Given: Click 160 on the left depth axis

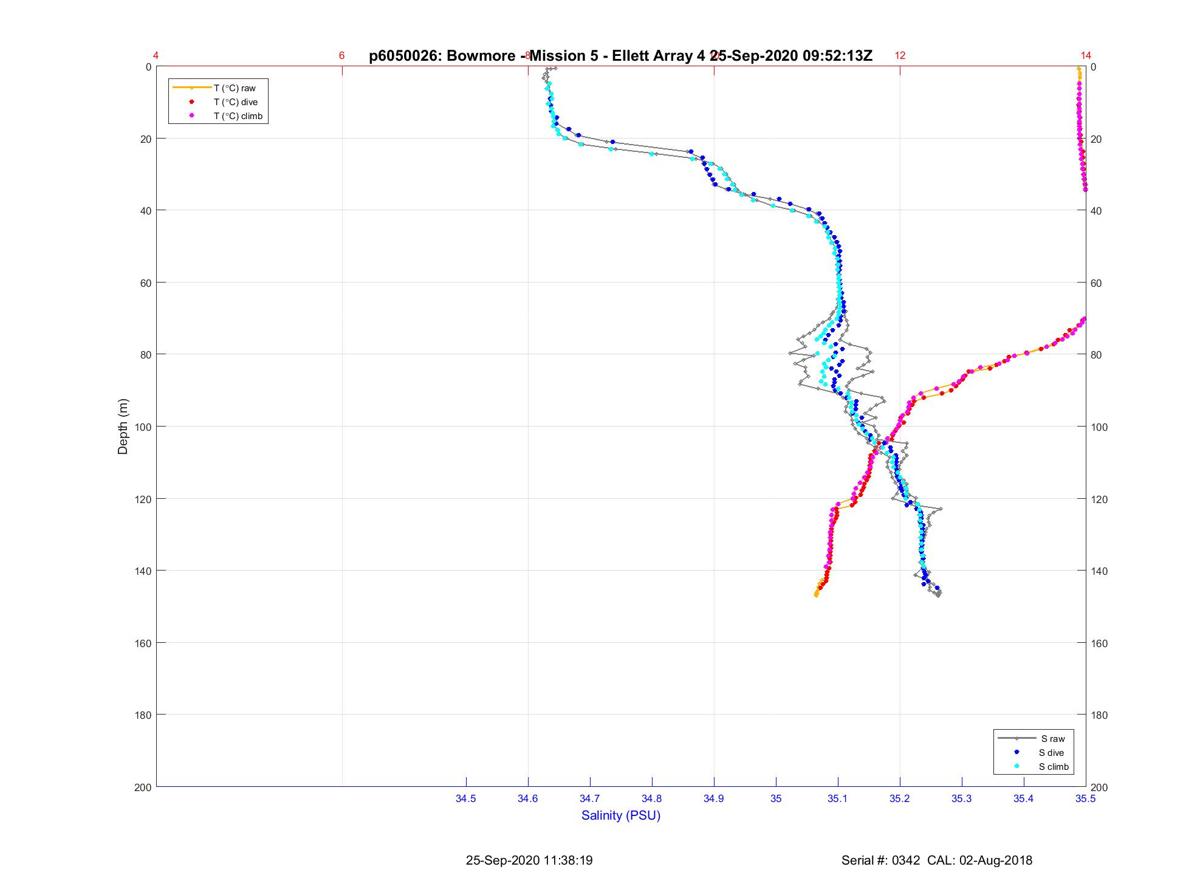Looking at the screenshot, I should pos(141,643).
